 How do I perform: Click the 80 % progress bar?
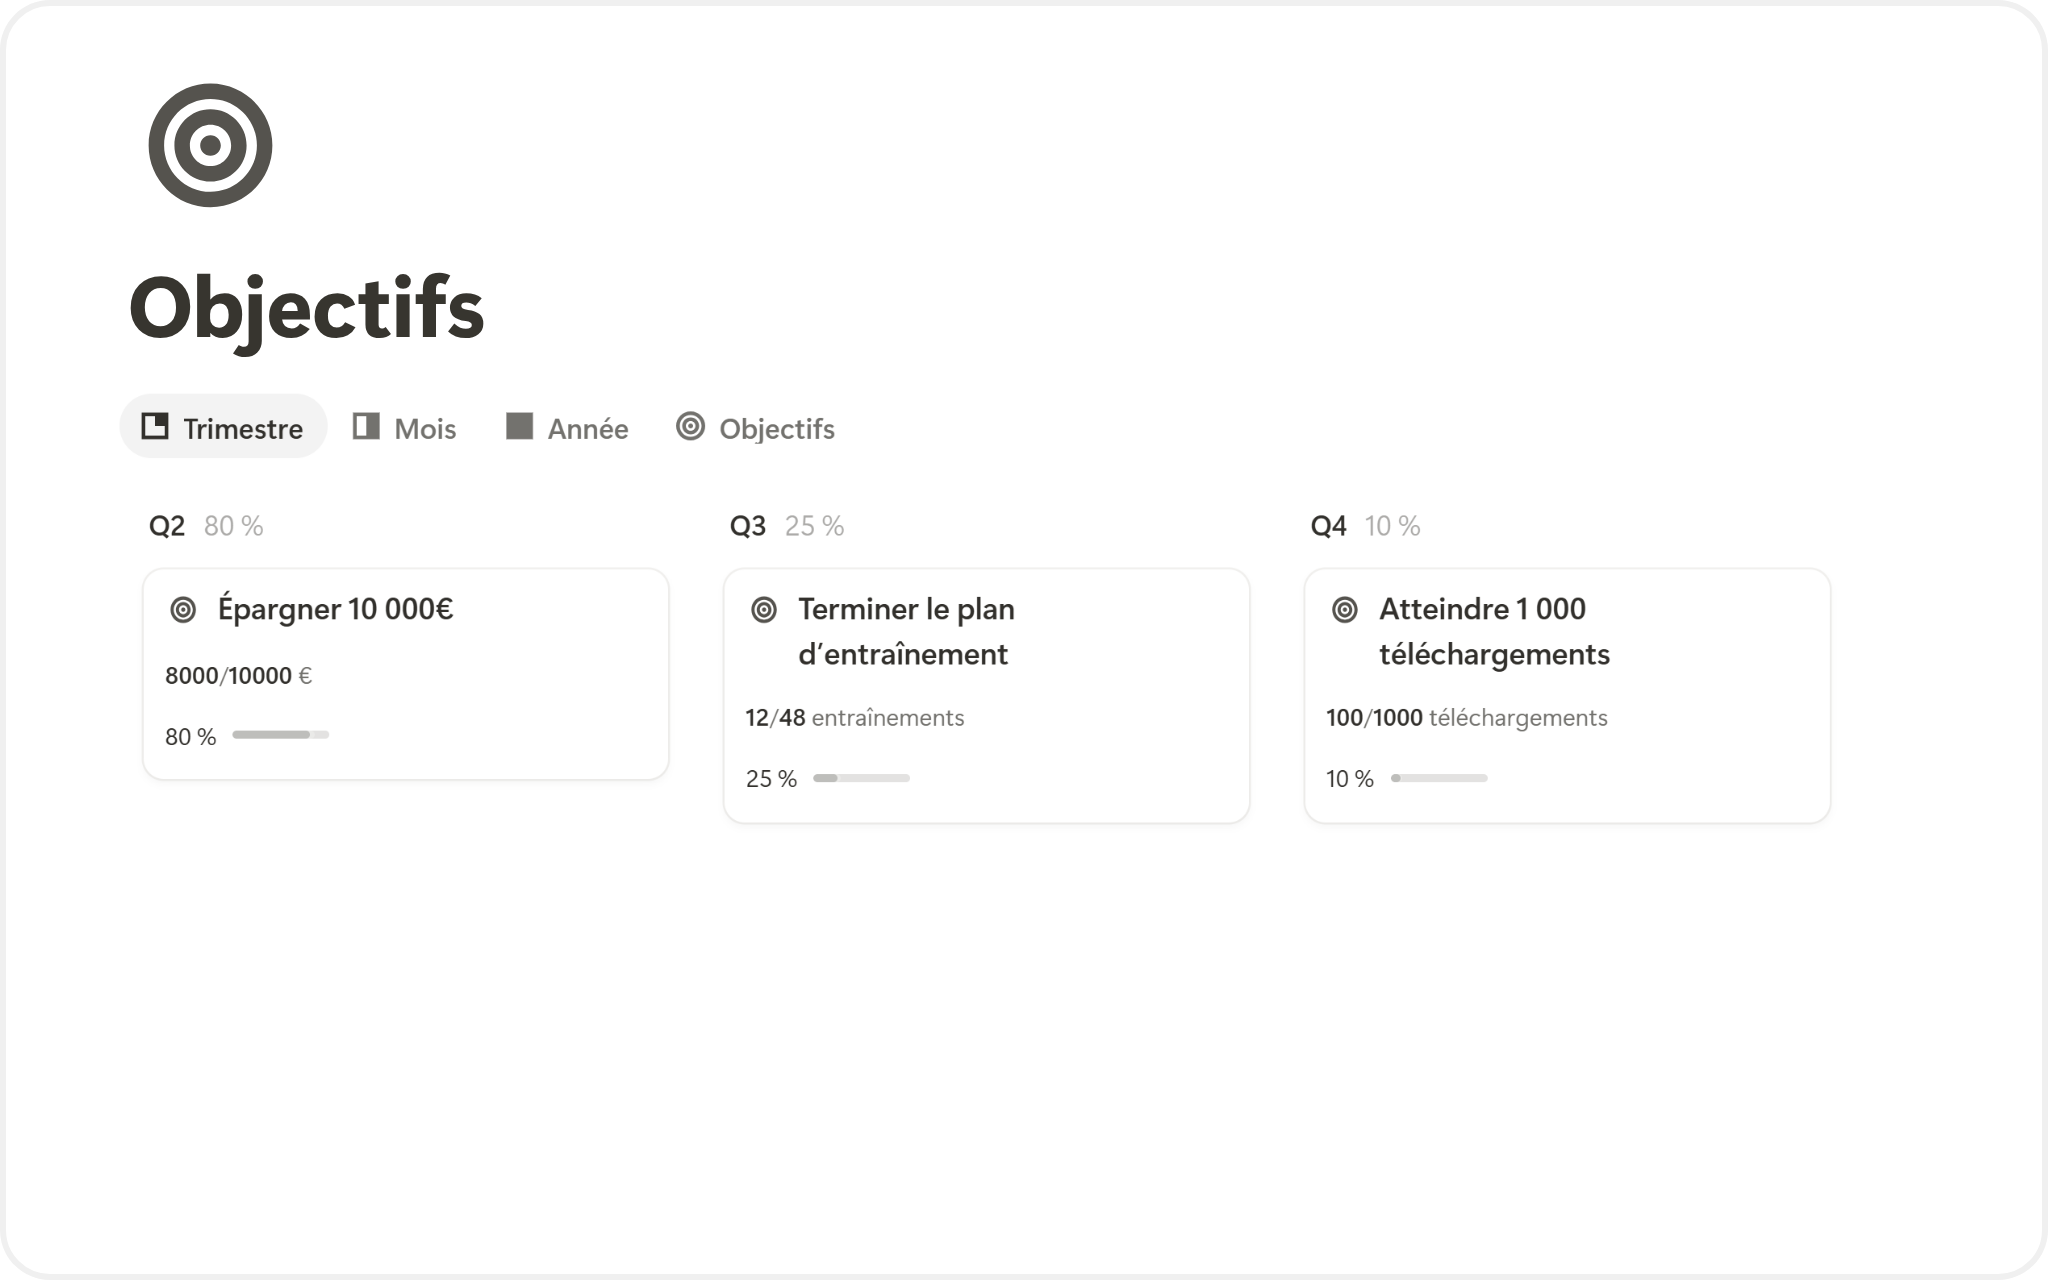coord(281,735)
